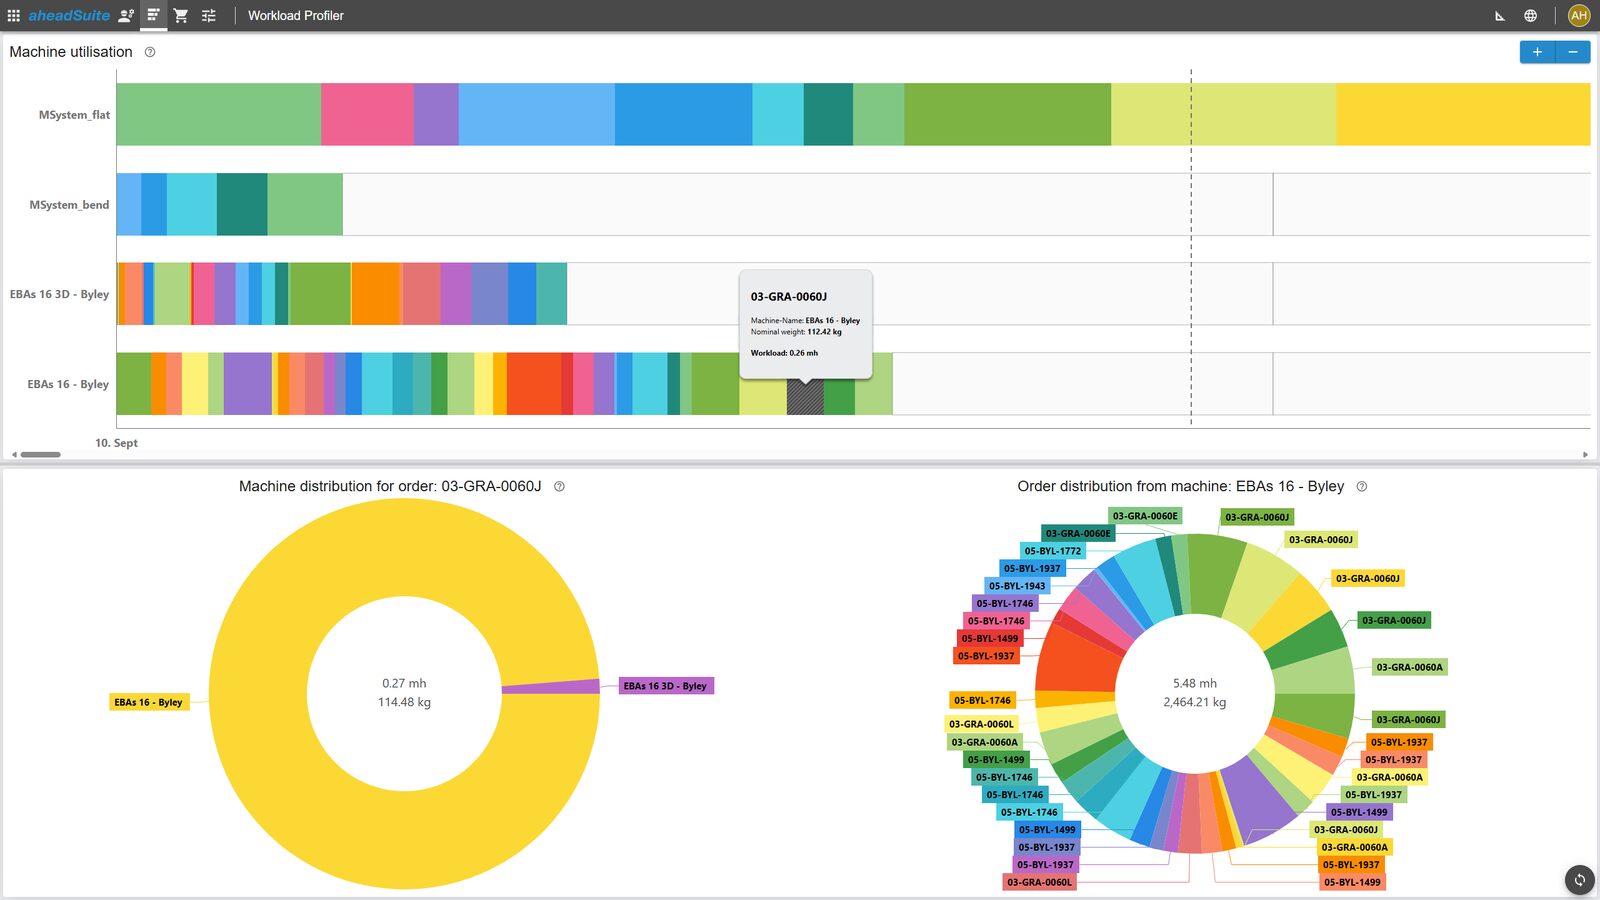Select the EBAs 16 3D - Byley row label
1600x900 pixels.
pos(59,294)
